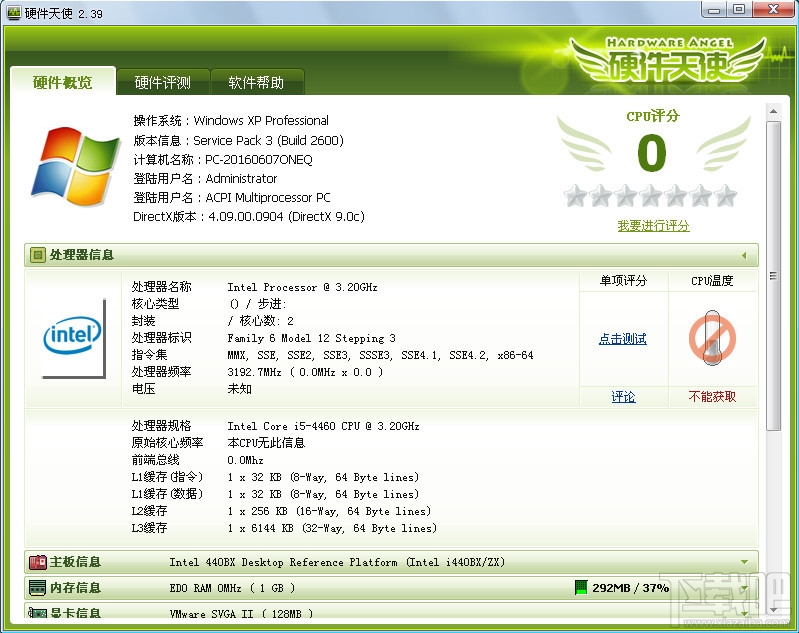Image resolution: width=799 pixels, height=633 pixels.
Task: Click the L3缓存 6144 KB value
Action: pos(332,528)
